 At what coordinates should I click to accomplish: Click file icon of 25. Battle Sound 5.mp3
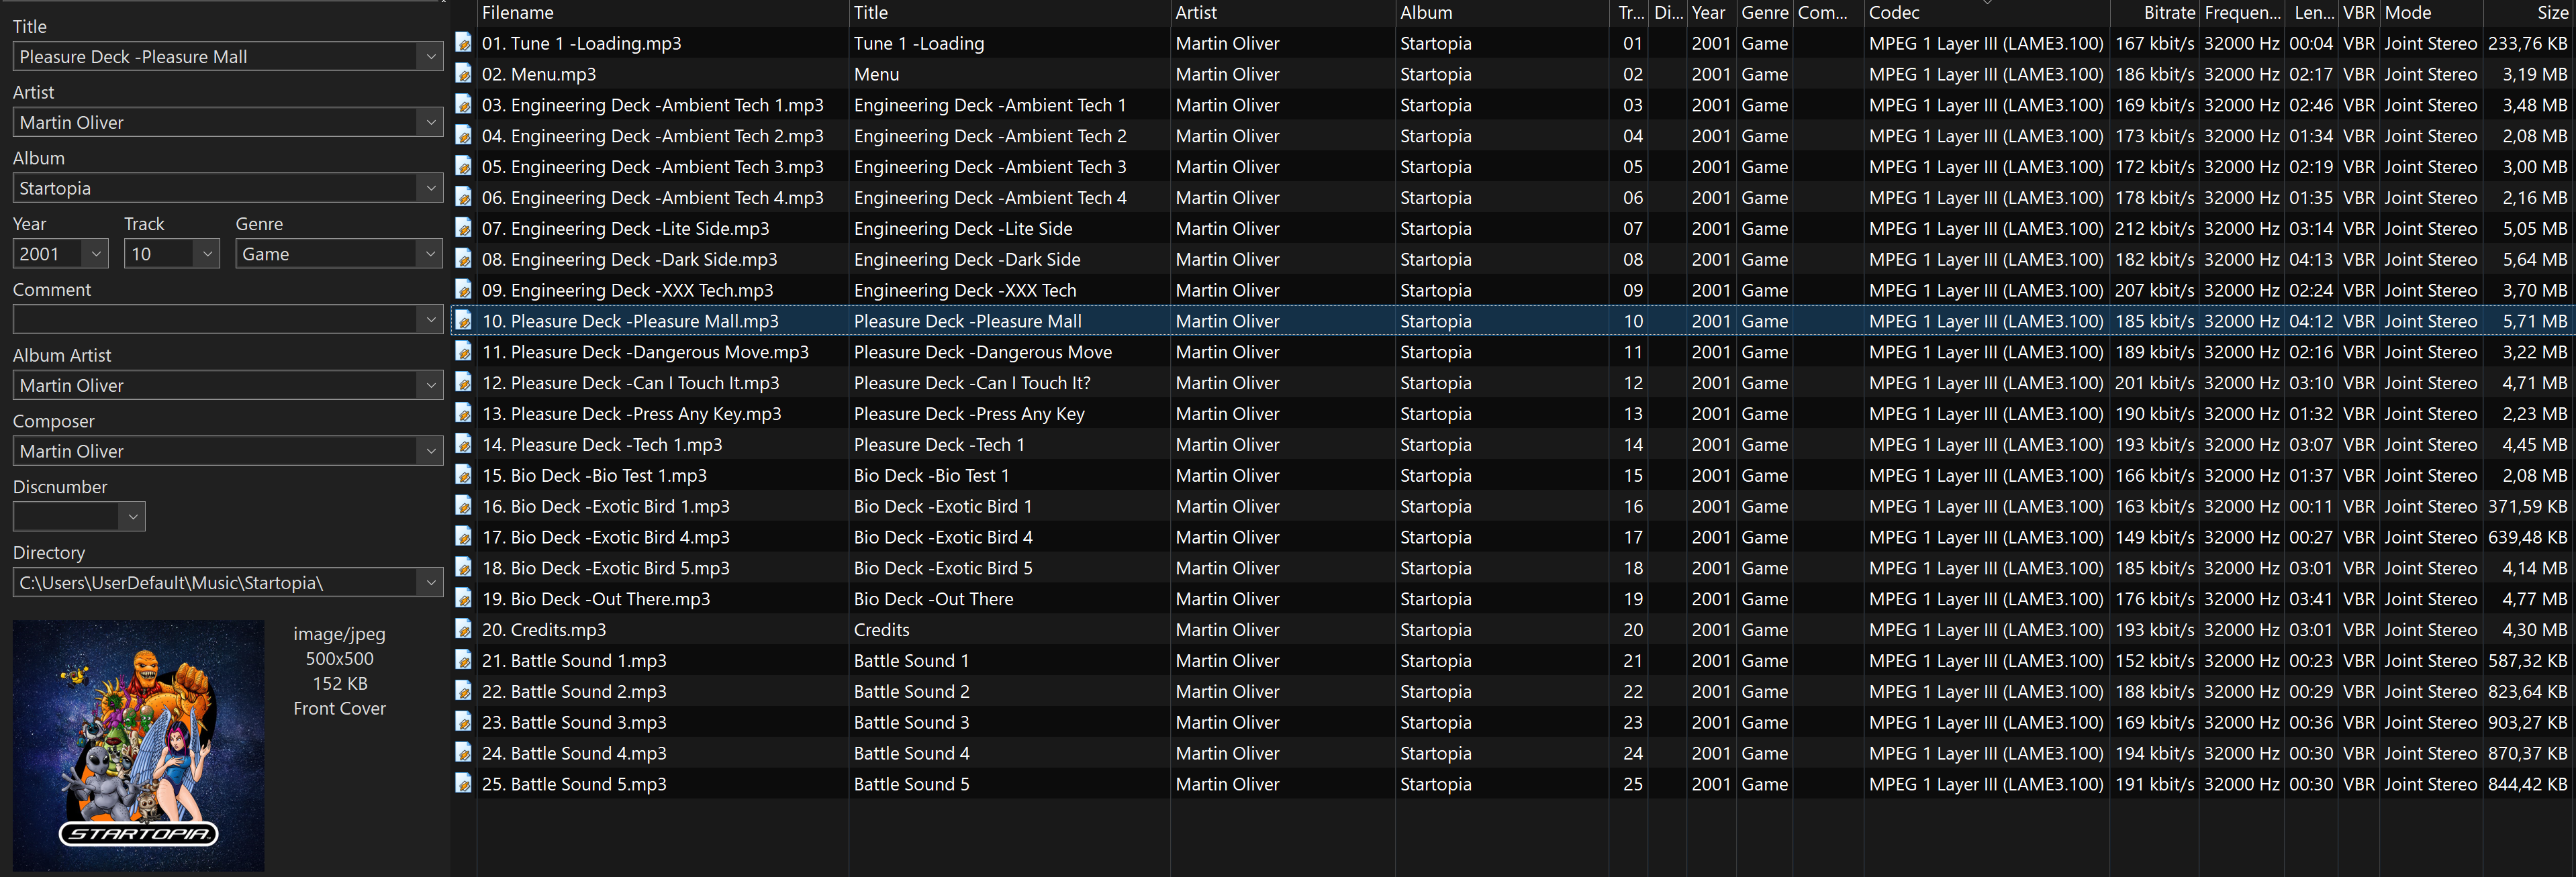tap(463, 783)
